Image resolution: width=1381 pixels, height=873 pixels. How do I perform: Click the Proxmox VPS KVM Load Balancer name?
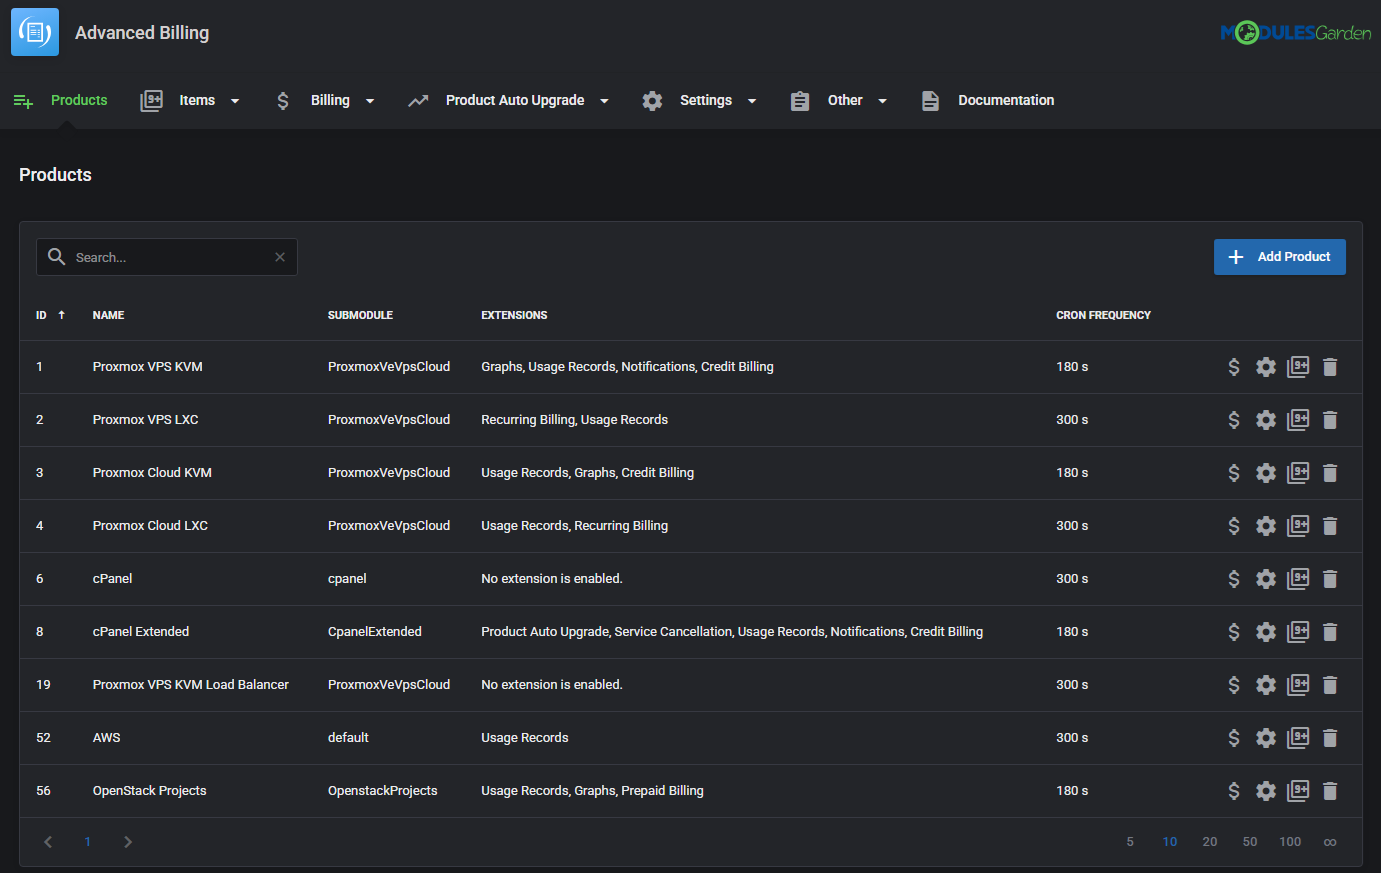click(191, 685)
